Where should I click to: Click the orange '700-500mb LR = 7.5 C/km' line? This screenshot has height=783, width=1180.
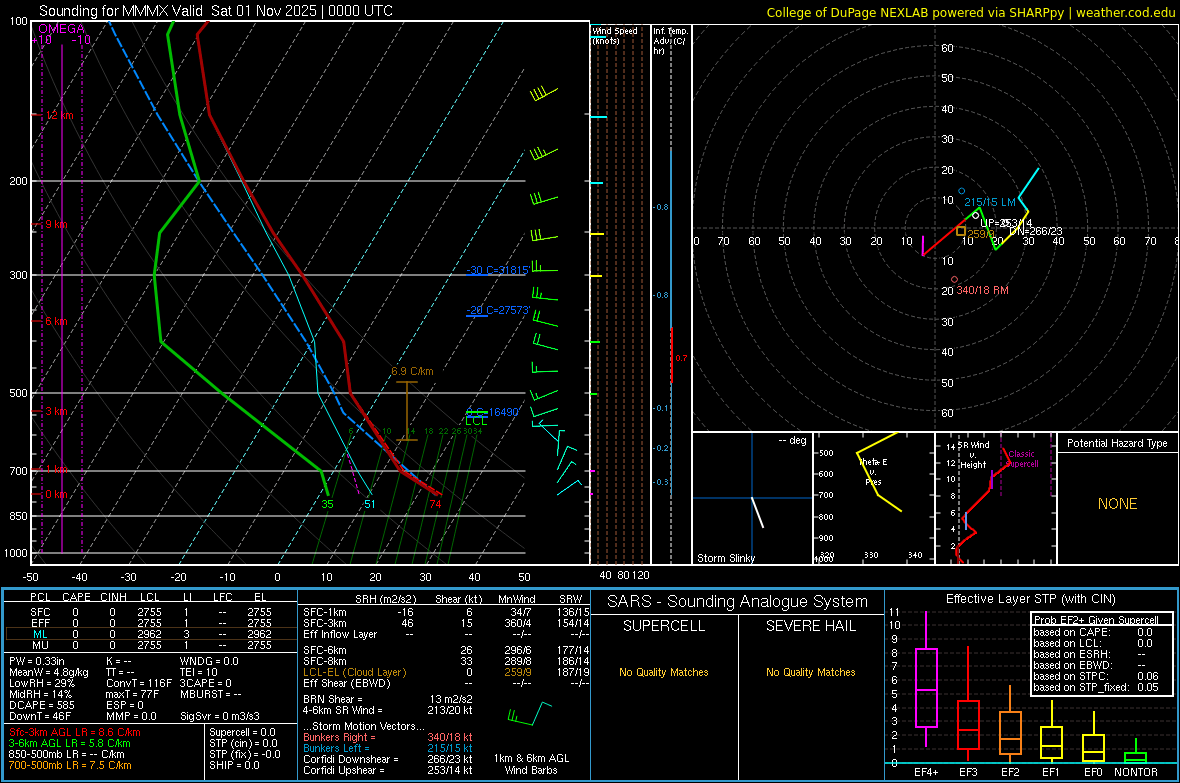[x=70, y=765]
